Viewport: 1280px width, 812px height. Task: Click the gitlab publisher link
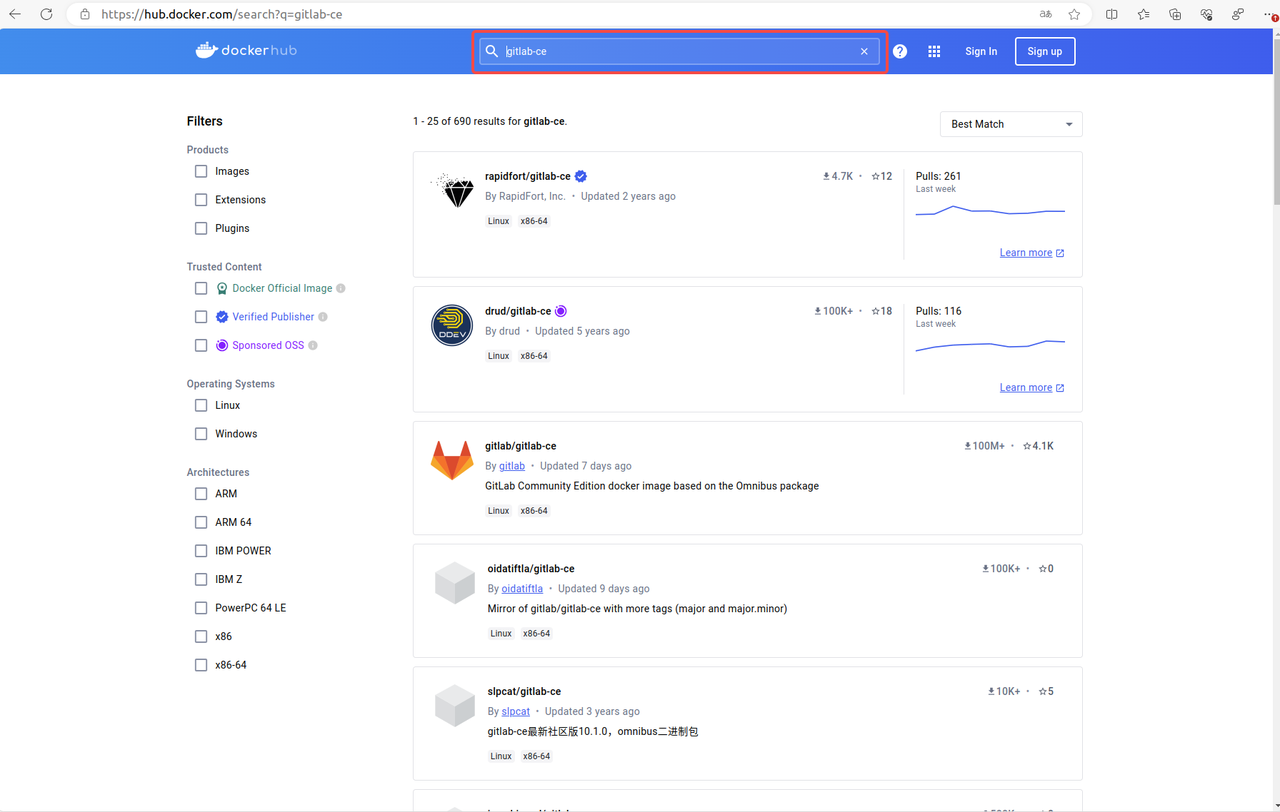[512, 466]
